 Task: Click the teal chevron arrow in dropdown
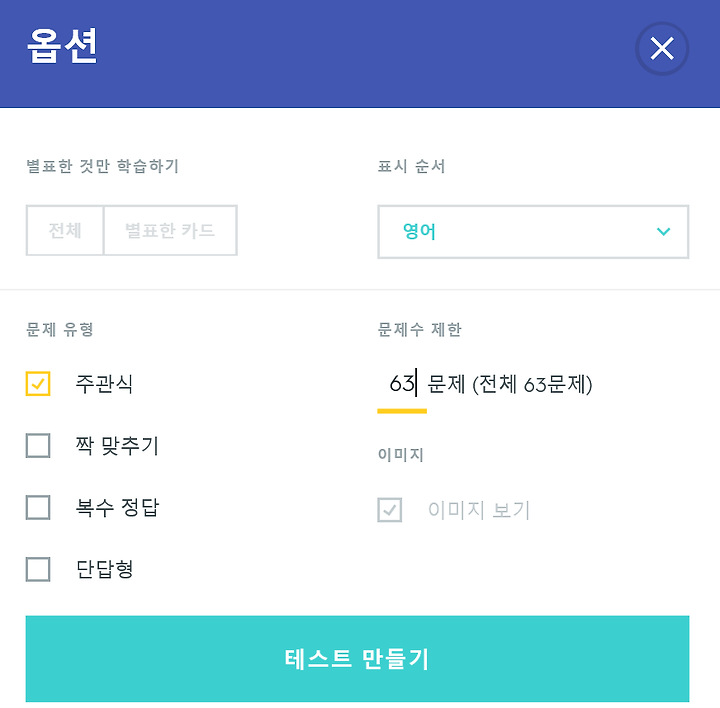pos(664,231)
